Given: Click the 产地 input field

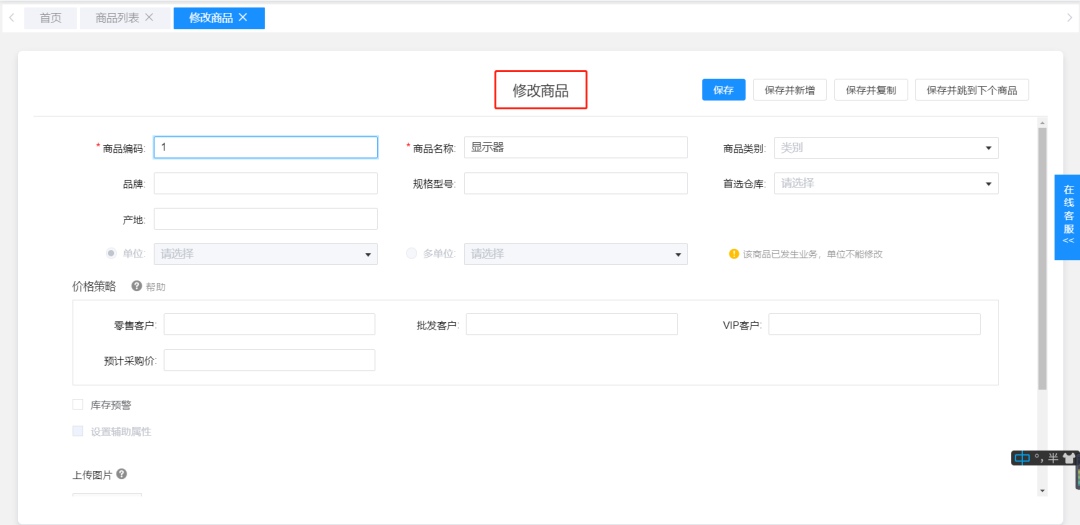Looking at the screenshot, I should click(266, 219).
